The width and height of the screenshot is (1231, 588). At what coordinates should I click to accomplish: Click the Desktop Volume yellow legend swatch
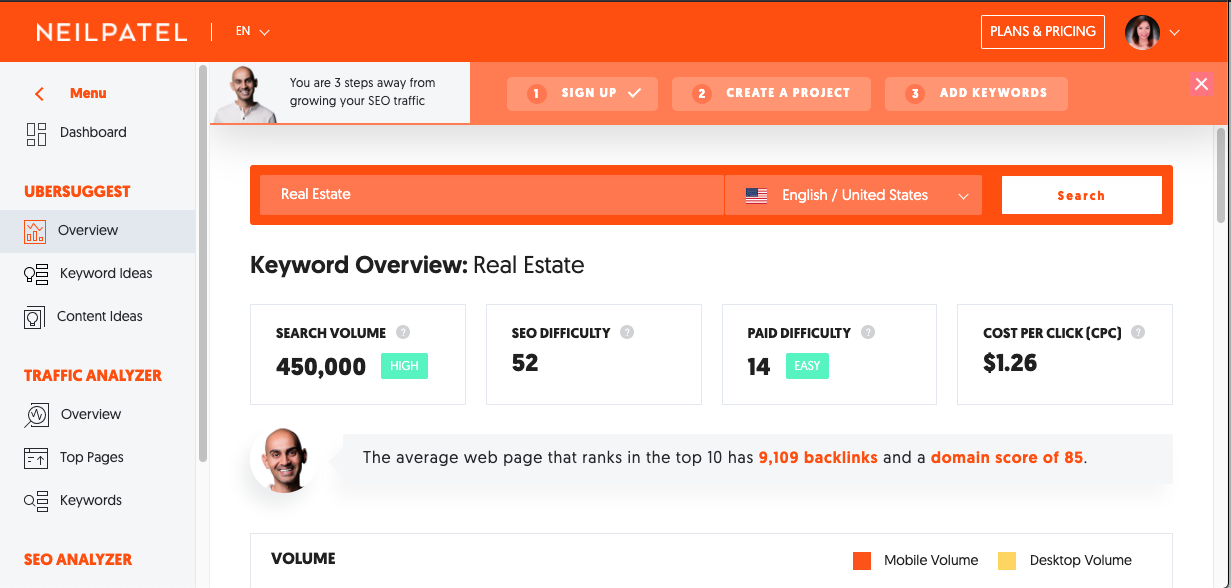[1007, 561]
